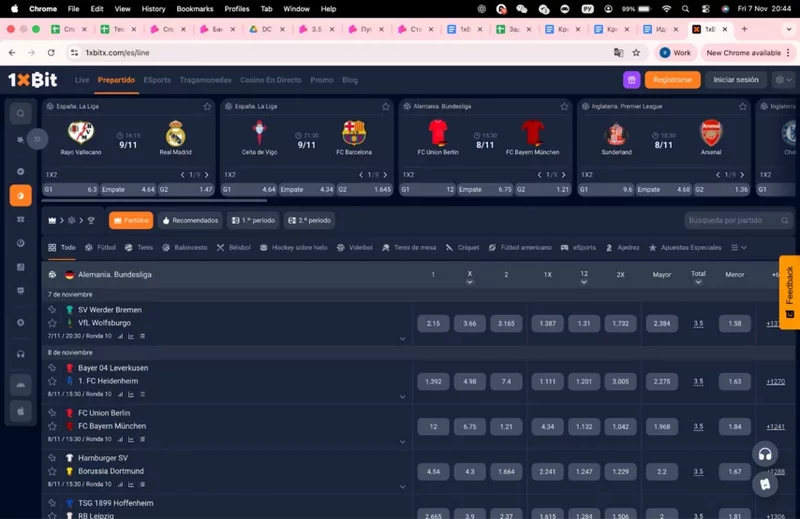The width and height of the screenshot is (800, 519).
Task: Go to the Live tab
Action: click(82, 80)
